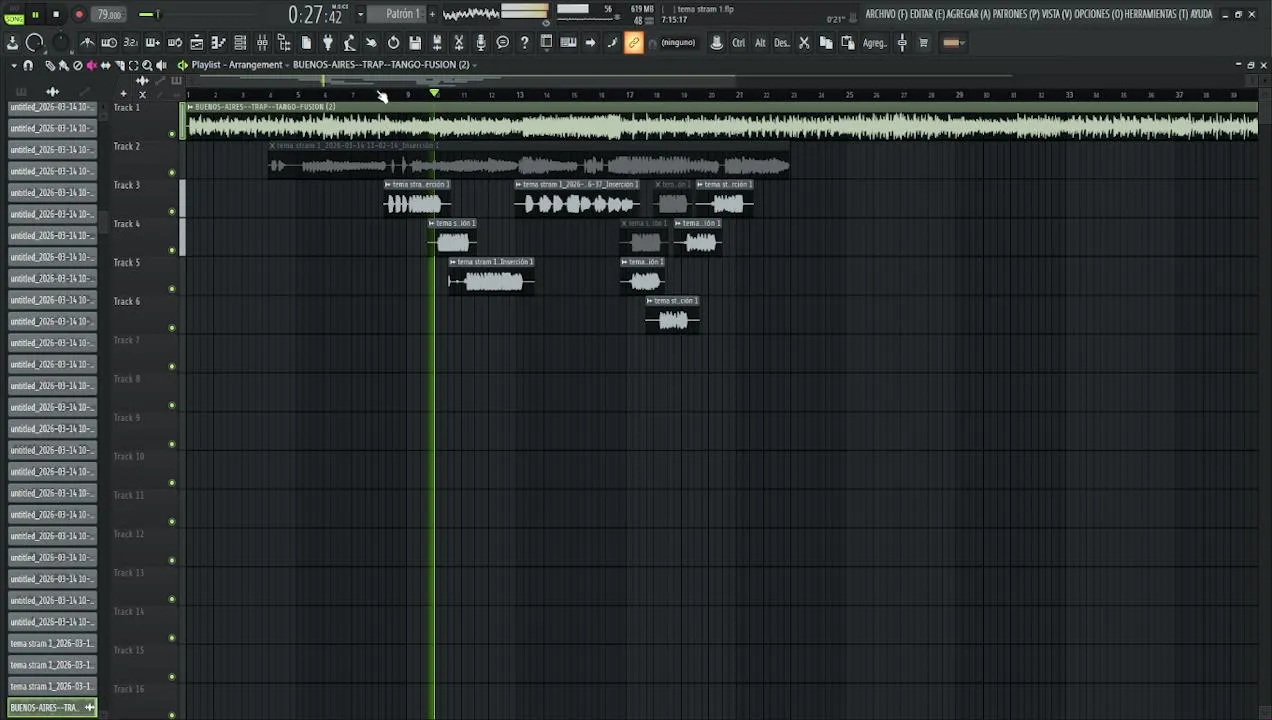Save project with floppy disk icon
The image size is (1272, 720).
415,42
